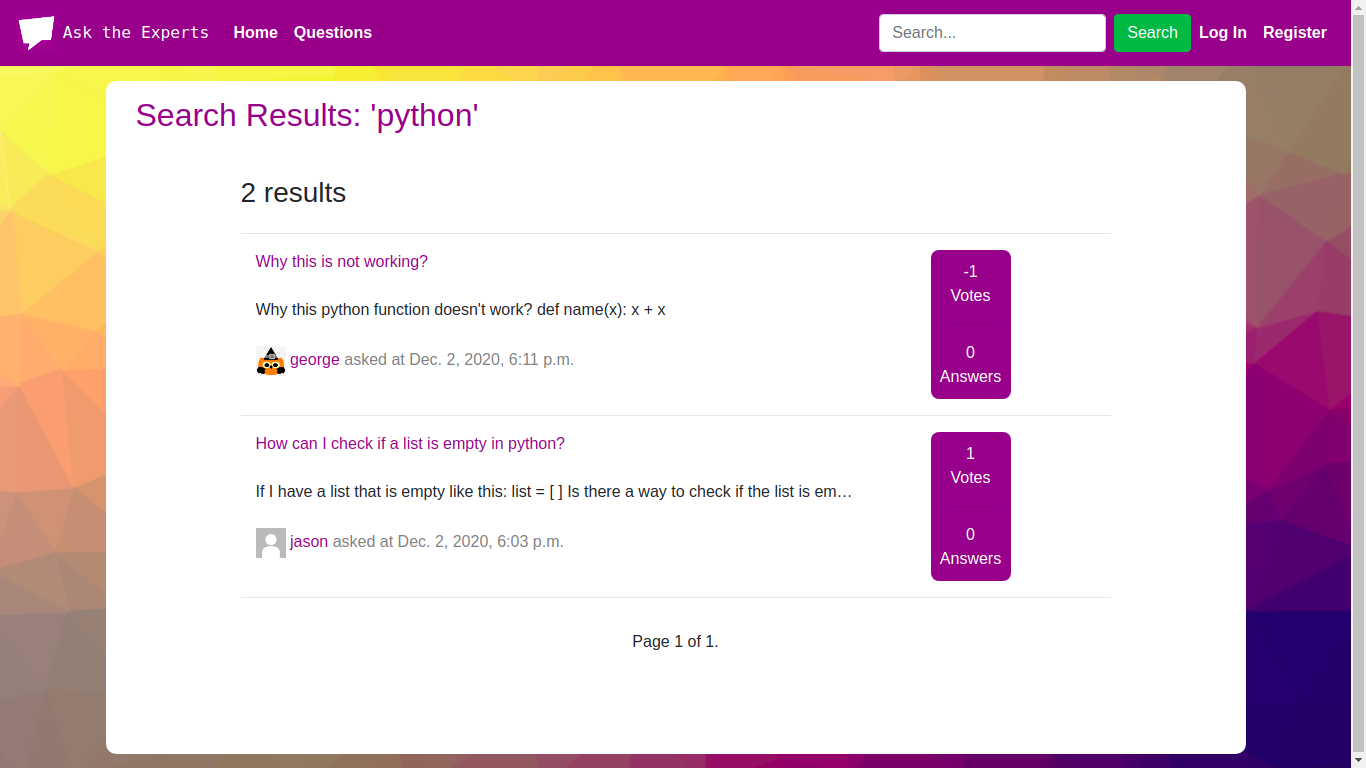Open 'How can I check if a list is empty in python?'
1366x768 pixels.
(410, 444)
